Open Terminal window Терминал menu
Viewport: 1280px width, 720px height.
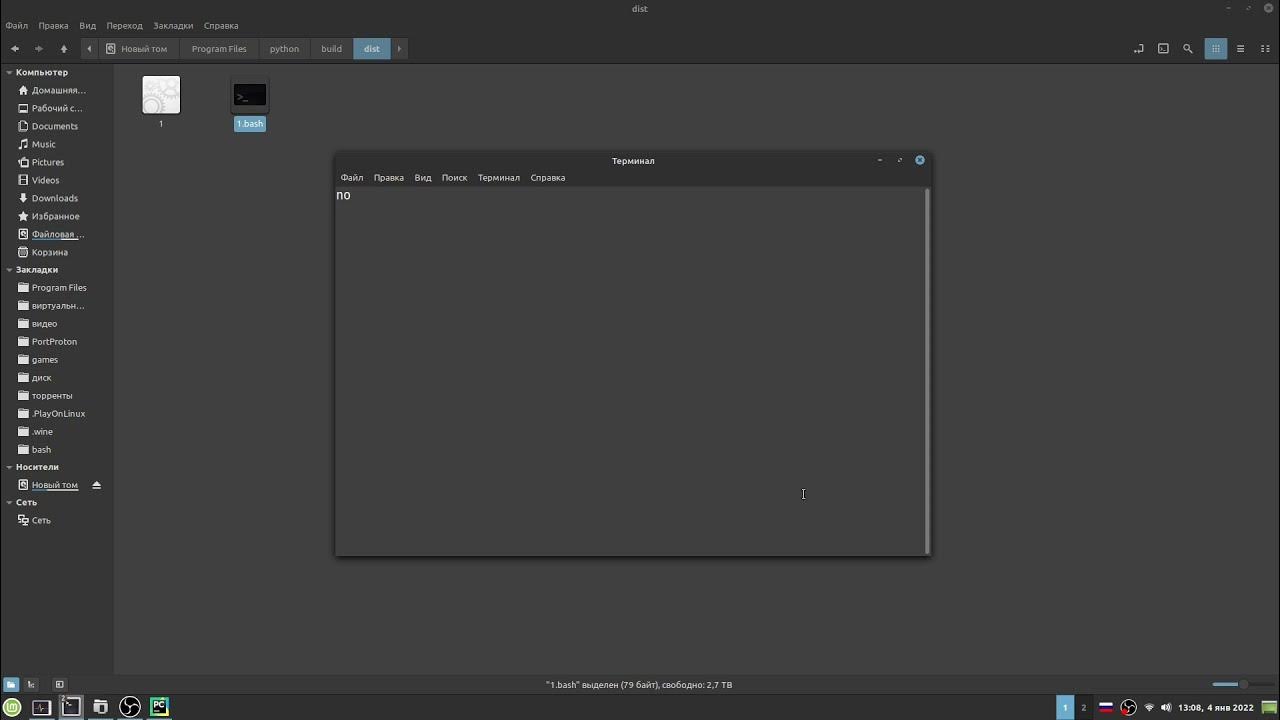pos(498,178)
